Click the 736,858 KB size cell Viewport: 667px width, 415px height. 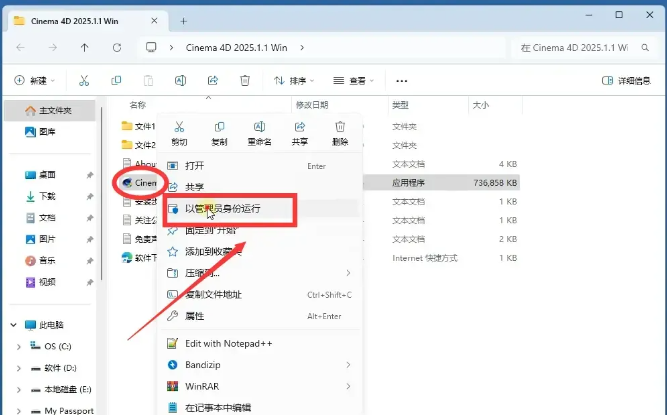click(495, 183)
